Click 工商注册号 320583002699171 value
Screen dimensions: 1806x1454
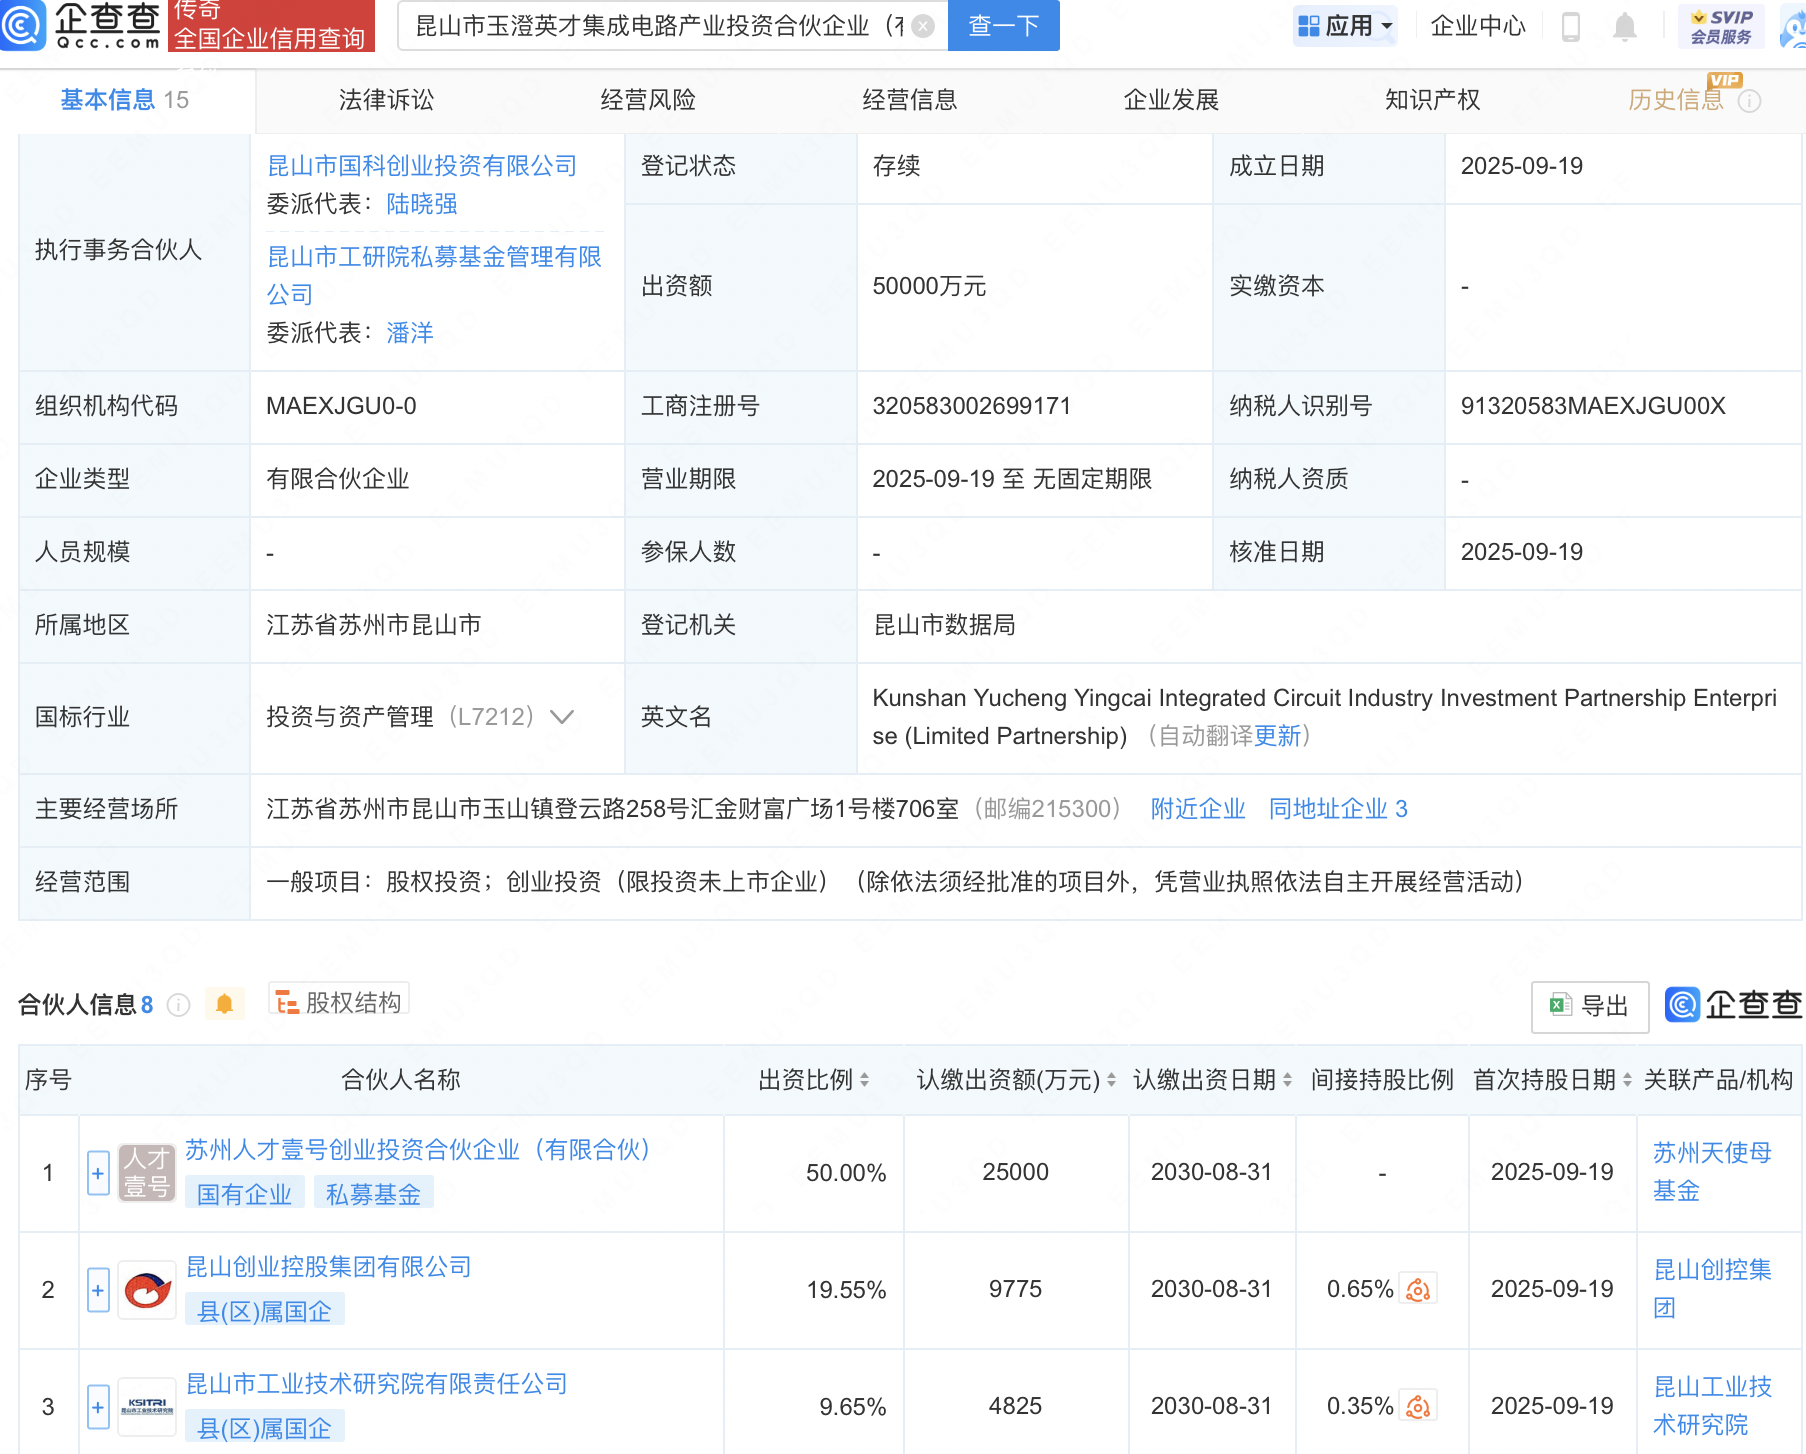(971, 406)
